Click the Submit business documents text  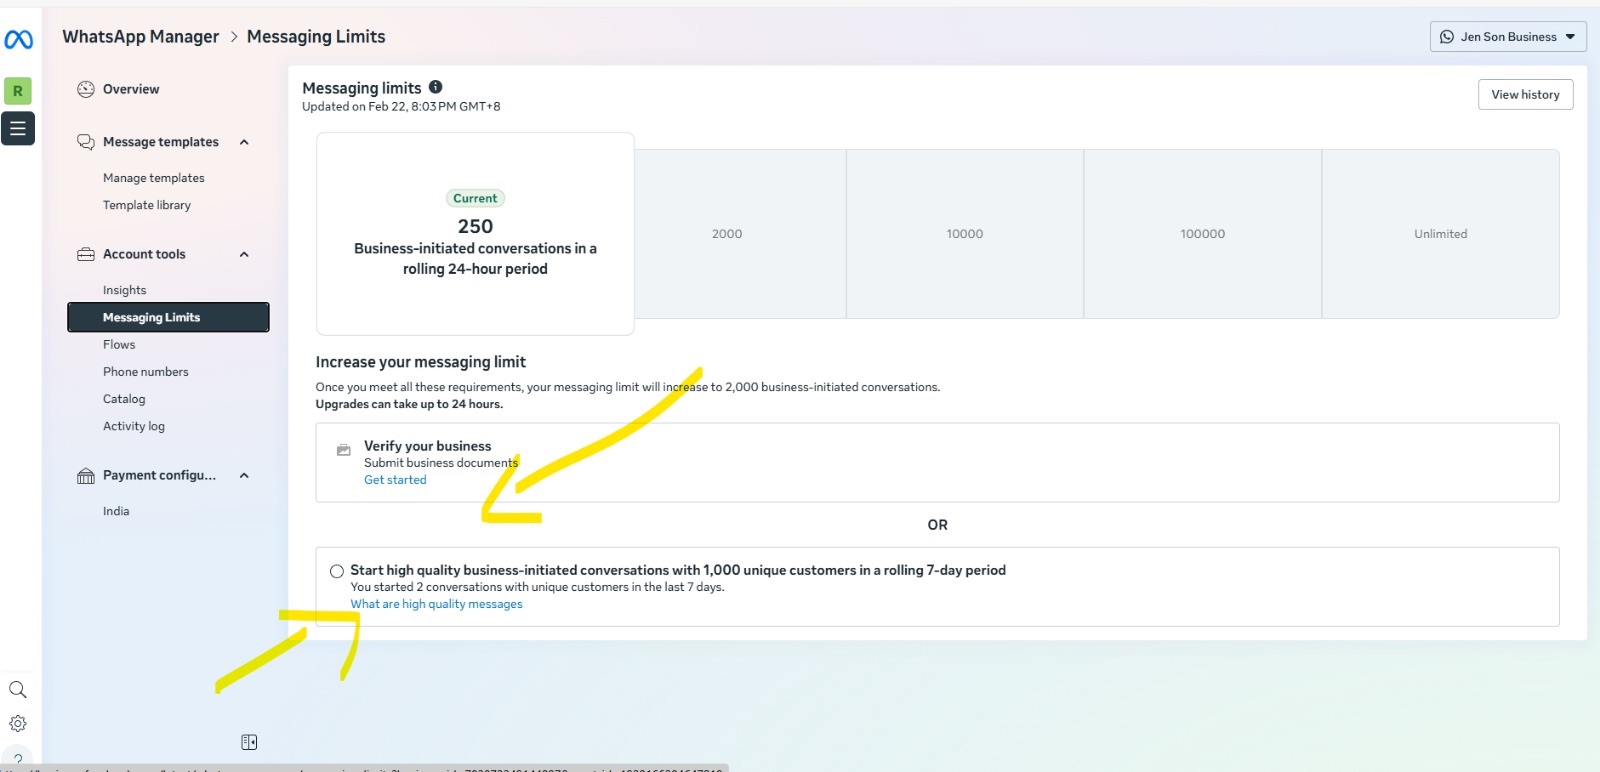(x=441, y=463)
